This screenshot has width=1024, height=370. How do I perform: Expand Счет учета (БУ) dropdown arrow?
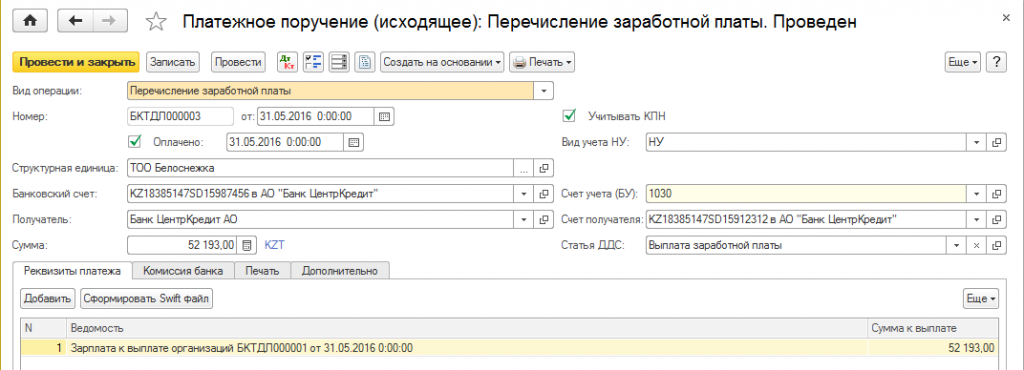[x=977, y=194]
